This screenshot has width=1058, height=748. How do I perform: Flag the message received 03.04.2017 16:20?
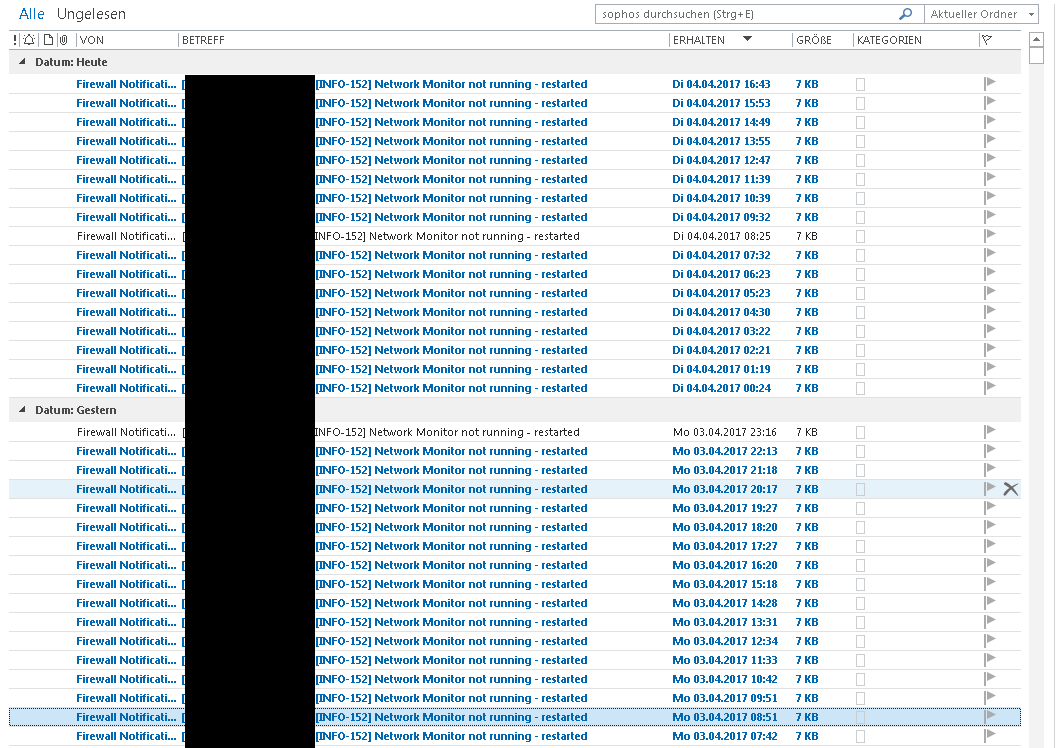tap(990, 565)
